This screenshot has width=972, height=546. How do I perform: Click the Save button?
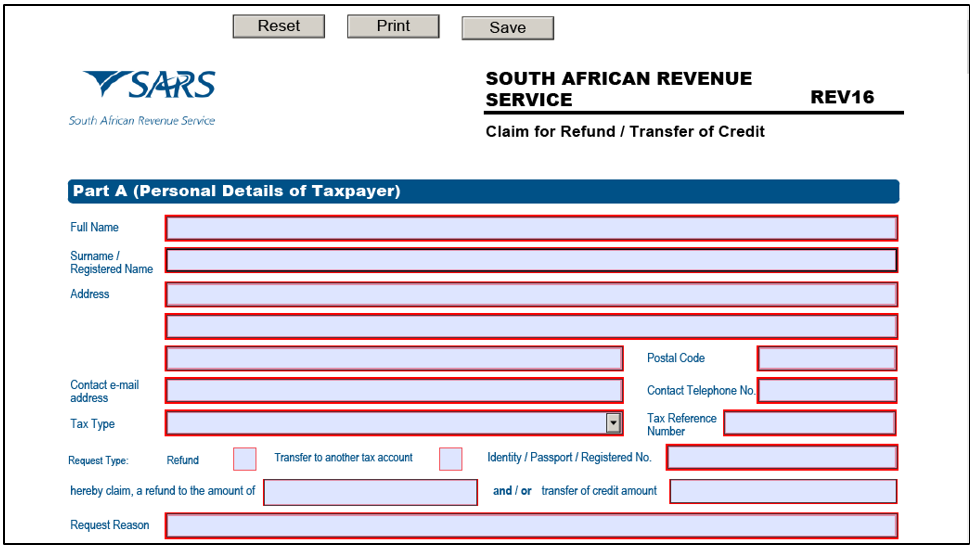pos(507,28)
